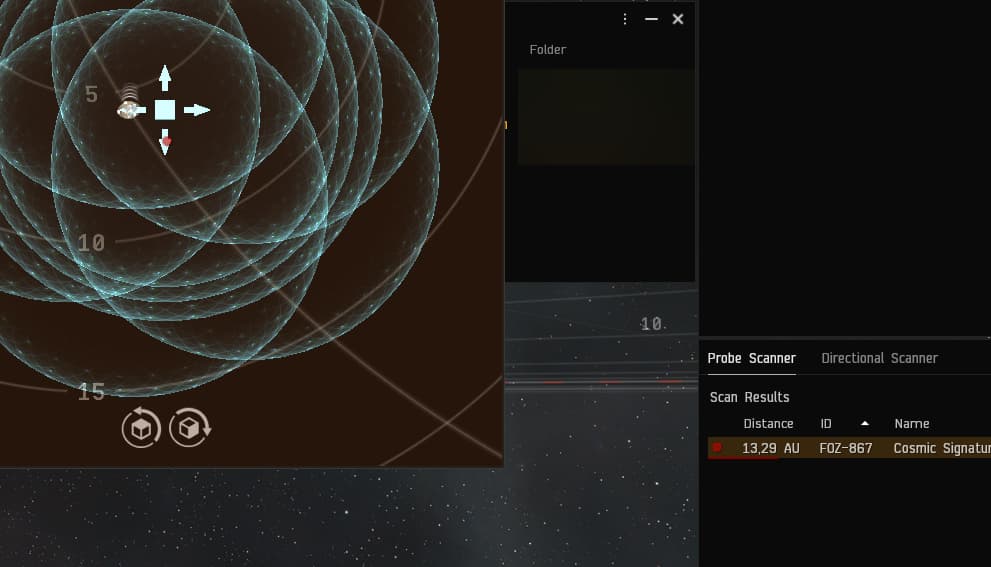991x567 pixels.
Task: Sort scan results by Distance column
Action: point(768,424)
